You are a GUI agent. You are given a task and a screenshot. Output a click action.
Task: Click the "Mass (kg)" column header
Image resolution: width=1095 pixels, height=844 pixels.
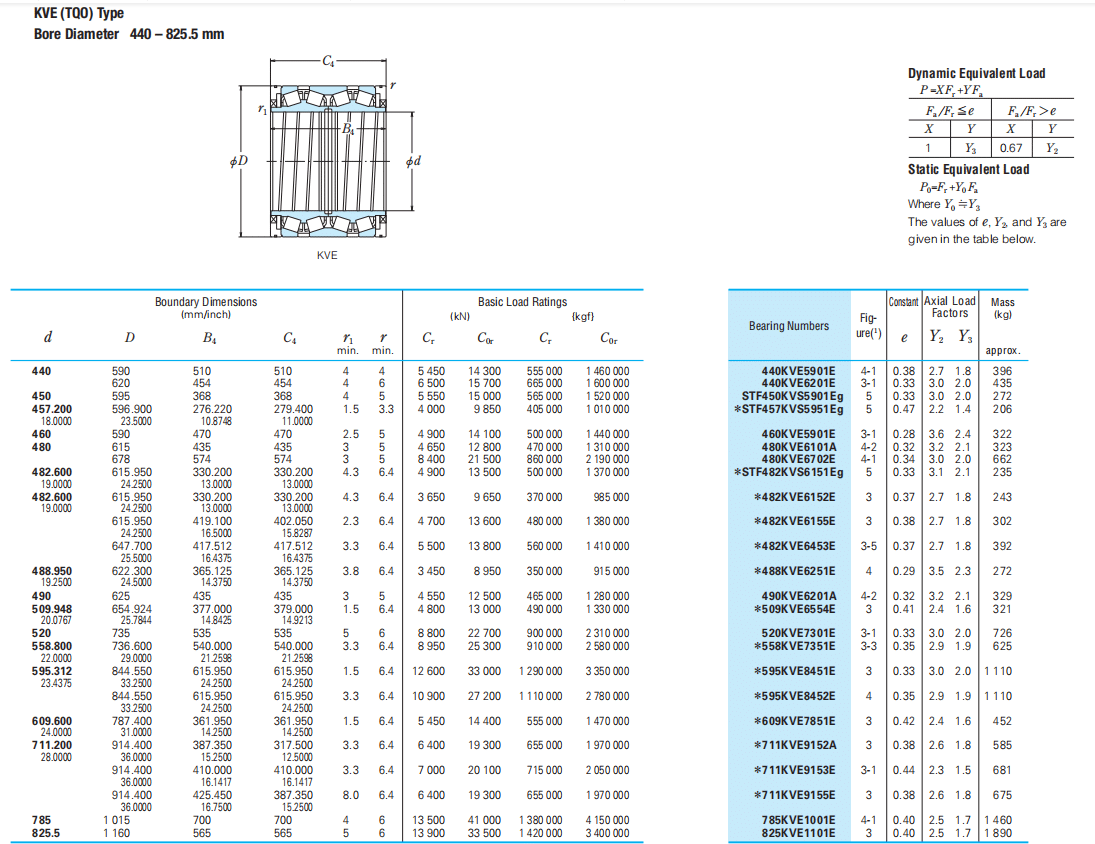[1002, 308]
